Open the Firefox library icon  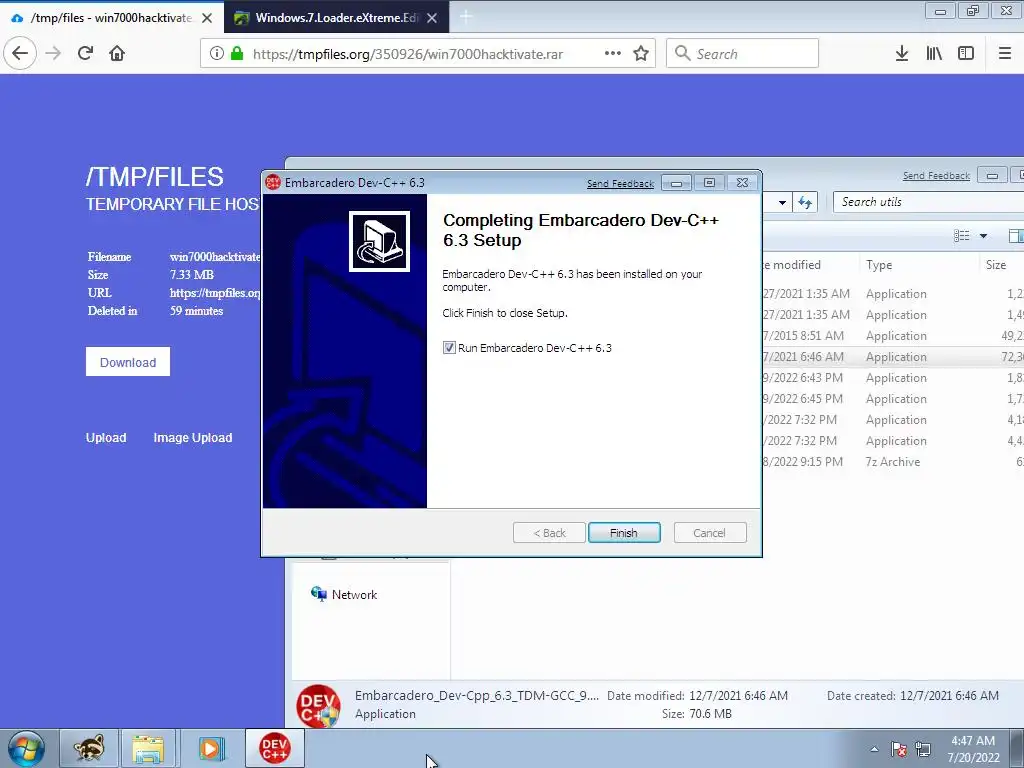[934, 54]
